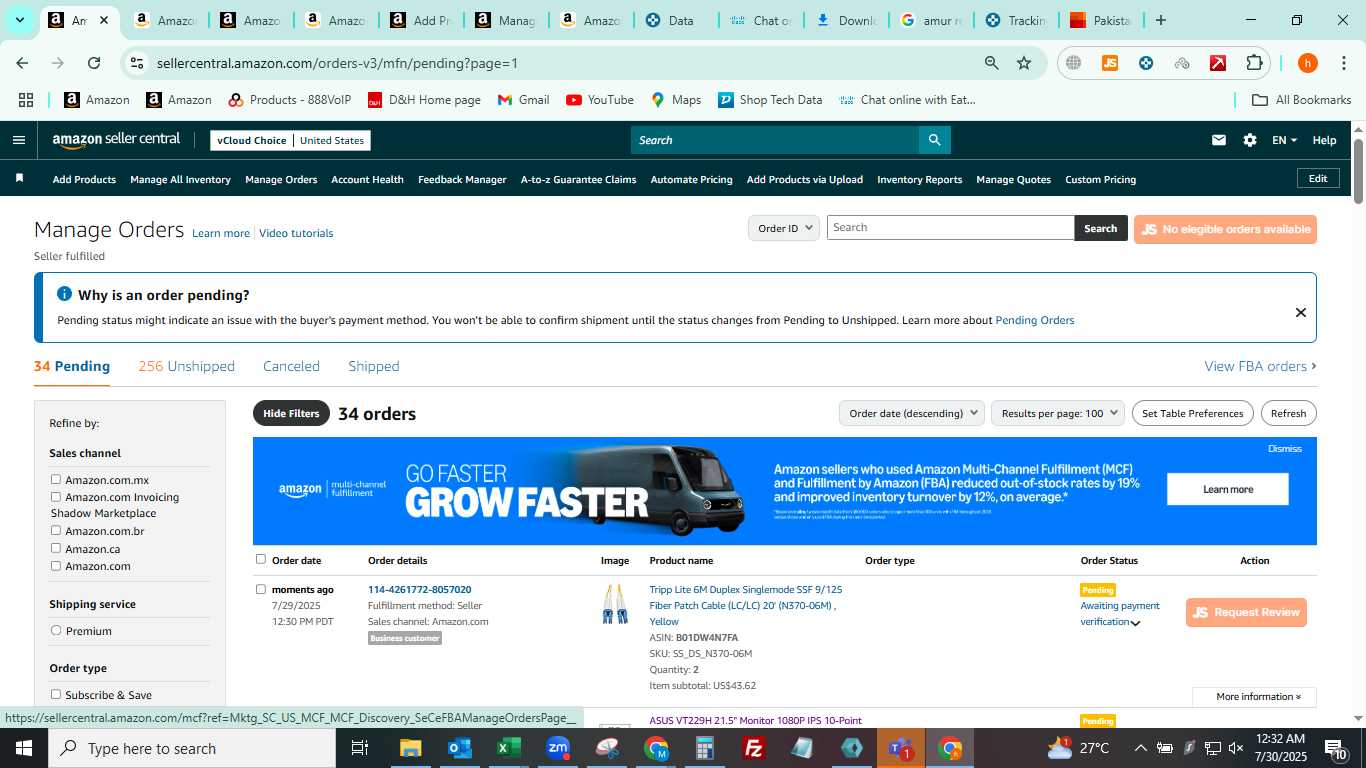
Task: Click the header search magnifier button
Action: pyautogui.click(x=934, y=140)
